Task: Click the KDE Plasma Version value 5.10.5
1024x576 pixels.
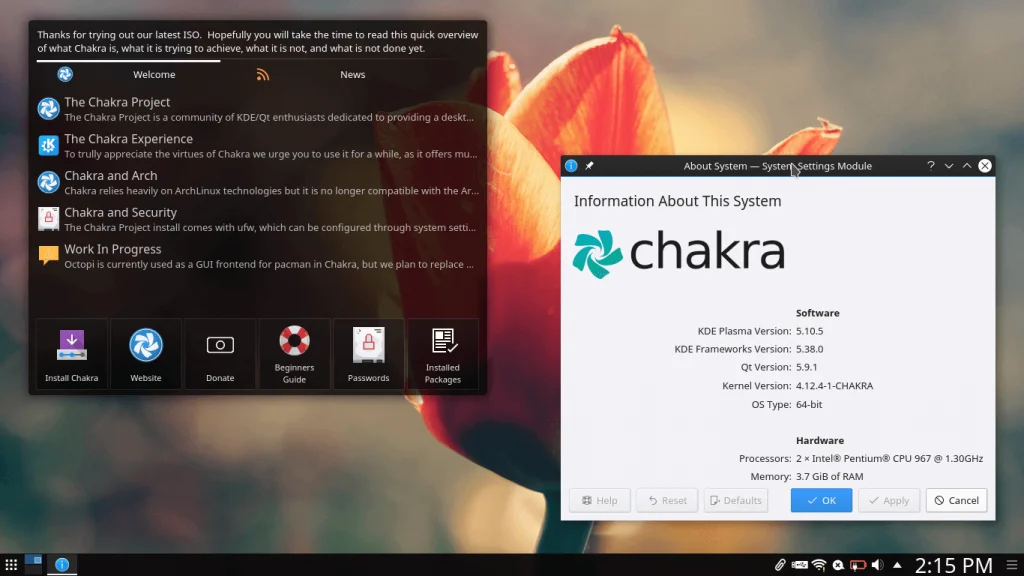Action: pos(809,331)
